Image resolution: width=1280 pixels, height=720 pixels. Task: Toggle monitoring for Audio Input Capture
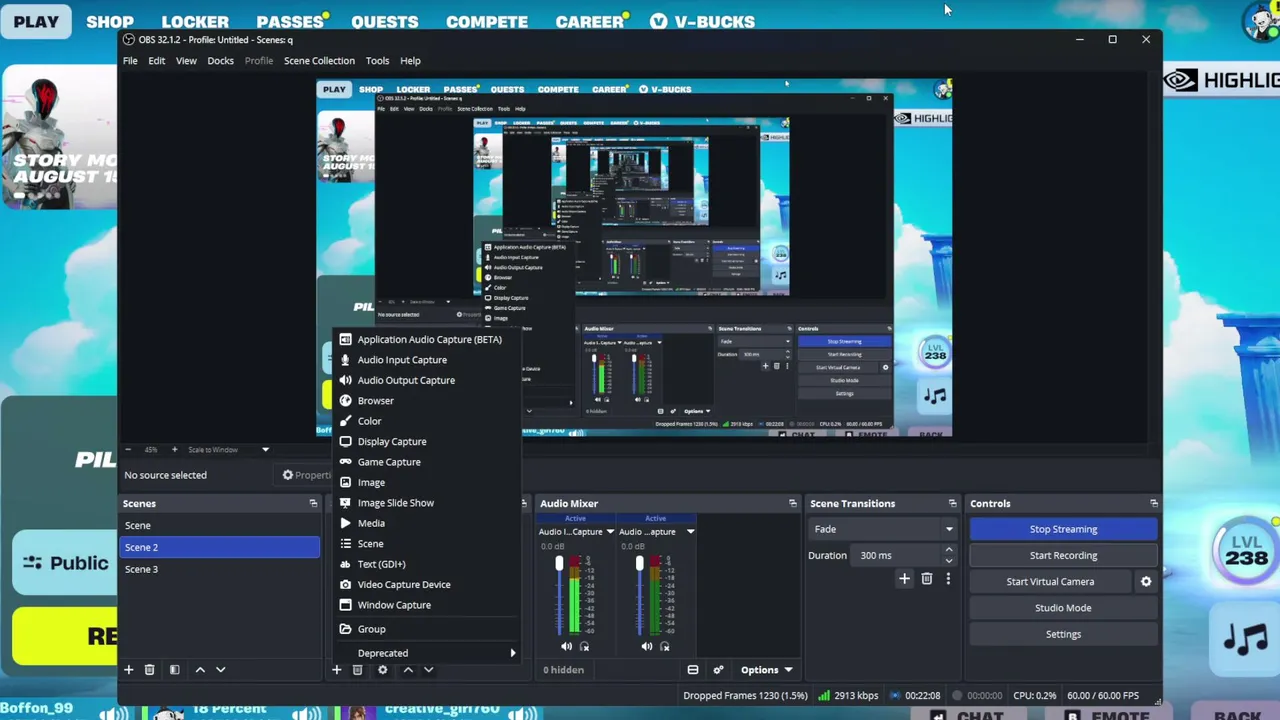[584, 647]
